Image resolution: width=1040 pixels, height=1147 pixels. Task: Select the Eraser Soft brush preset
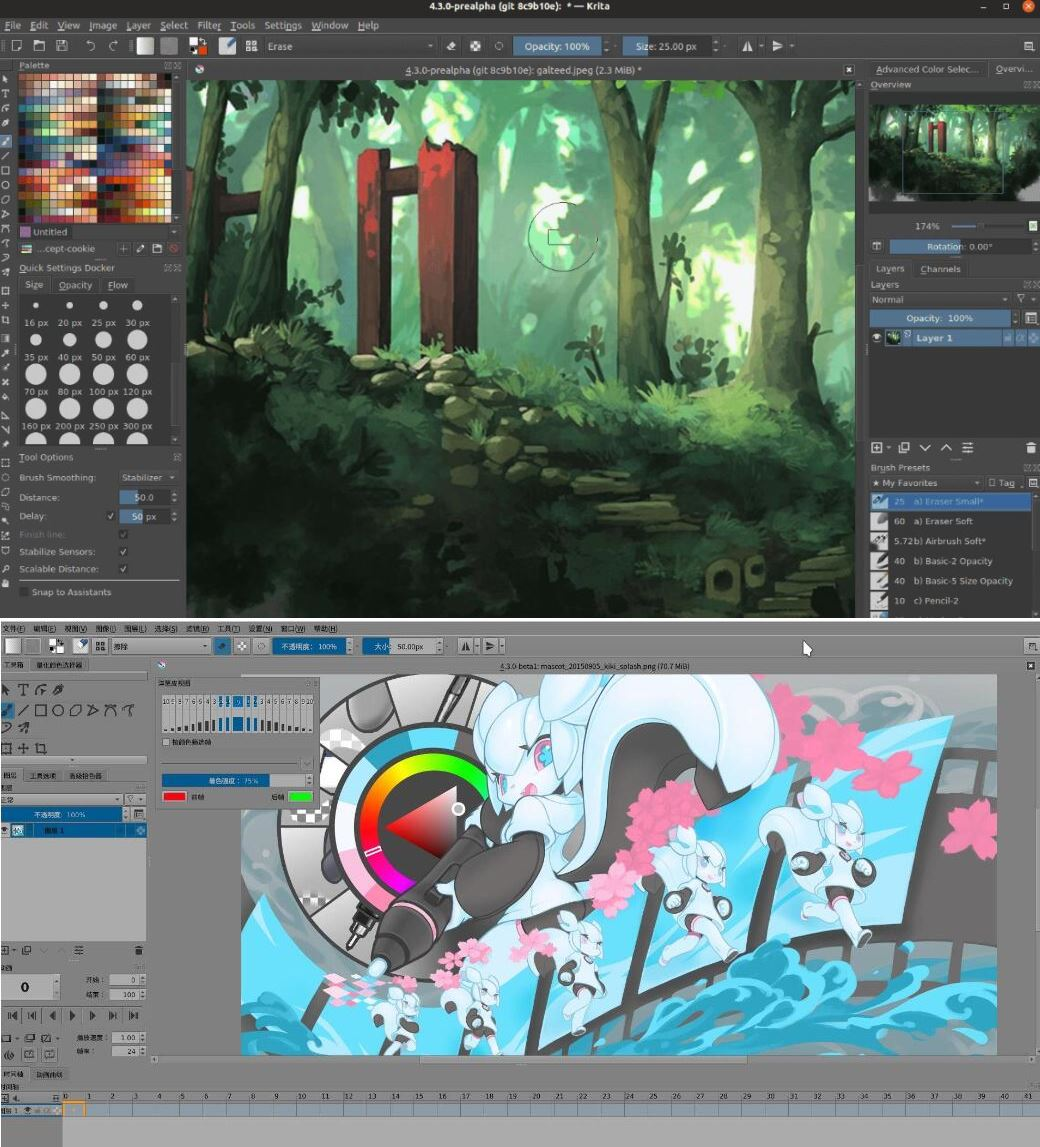951,522
